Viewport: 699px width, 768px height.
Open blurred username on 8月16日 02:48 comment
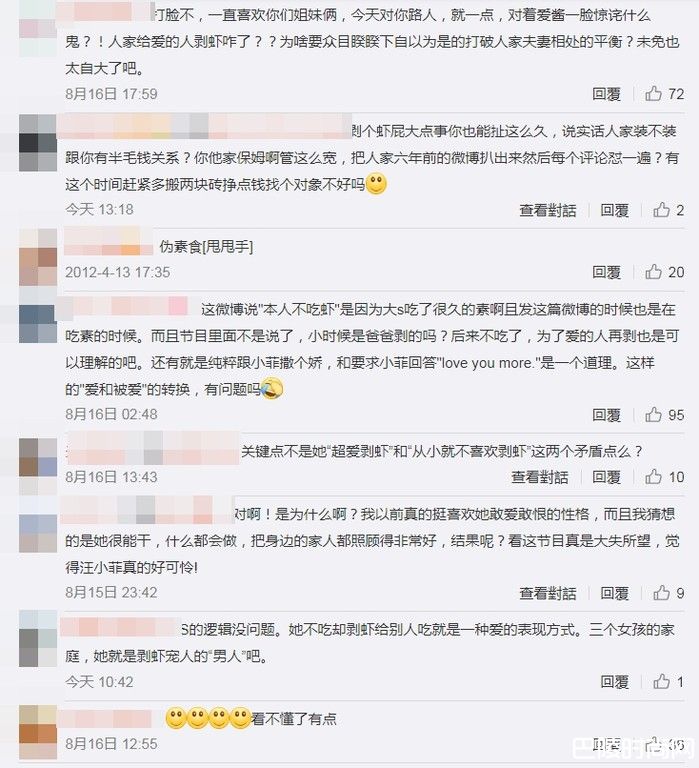click(x=122, y=306)
